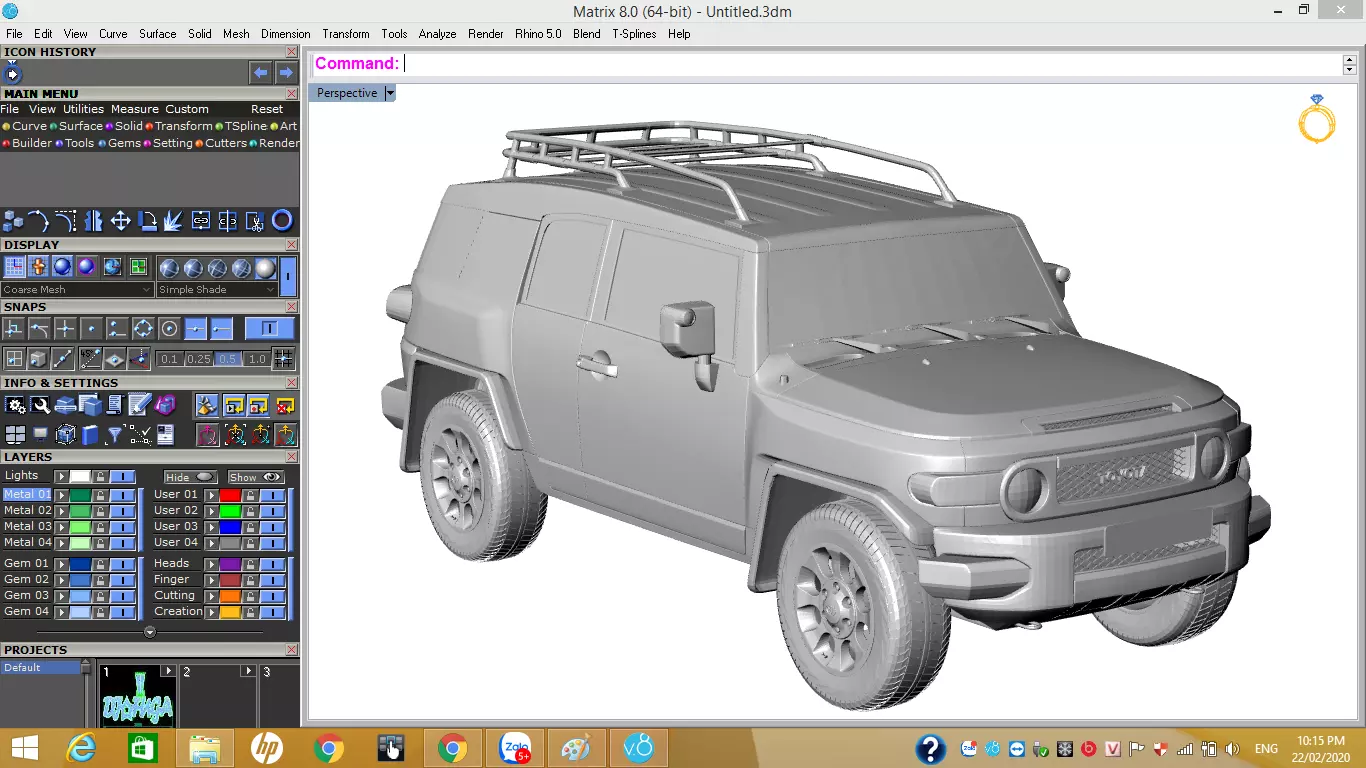Expand the User 03 layer arrow
This screenshot has height=768, width=1366.
tap(211, 527)
